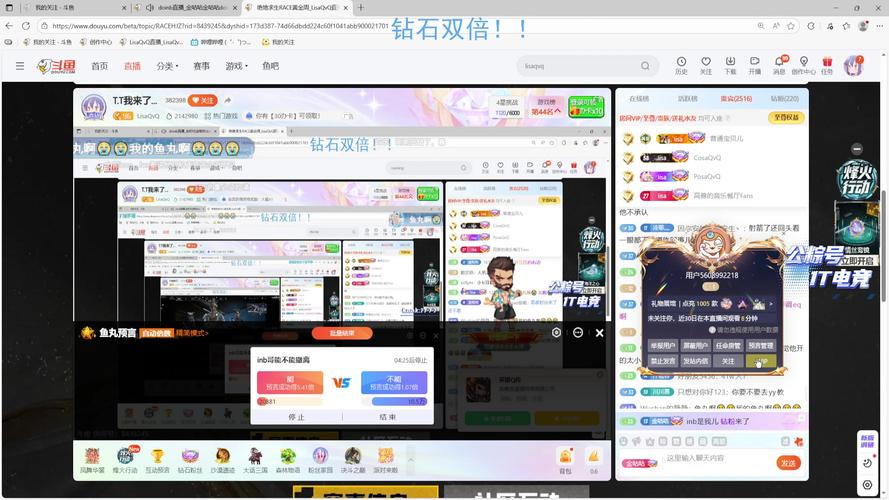Click 禁止发言 in user card

coord(663,361)
